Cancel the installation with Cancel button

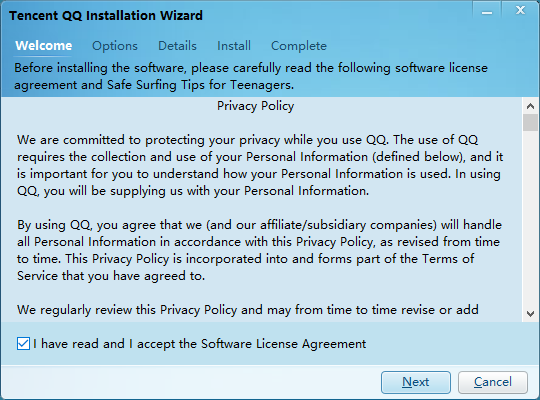coord(493,382)
